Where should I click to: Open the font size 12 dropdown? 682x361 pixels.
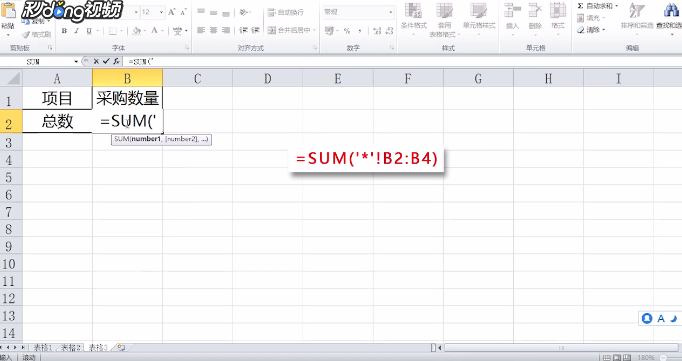(162, 12)
